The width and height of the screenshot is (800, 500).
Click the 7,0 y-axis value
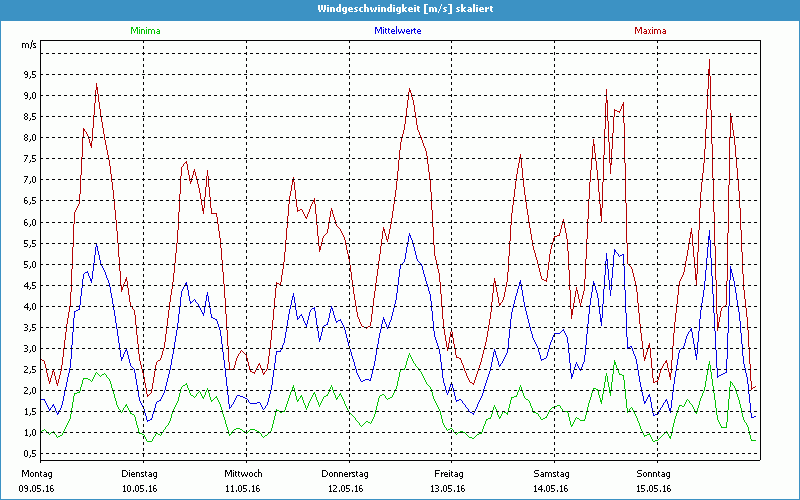[30, 180]
